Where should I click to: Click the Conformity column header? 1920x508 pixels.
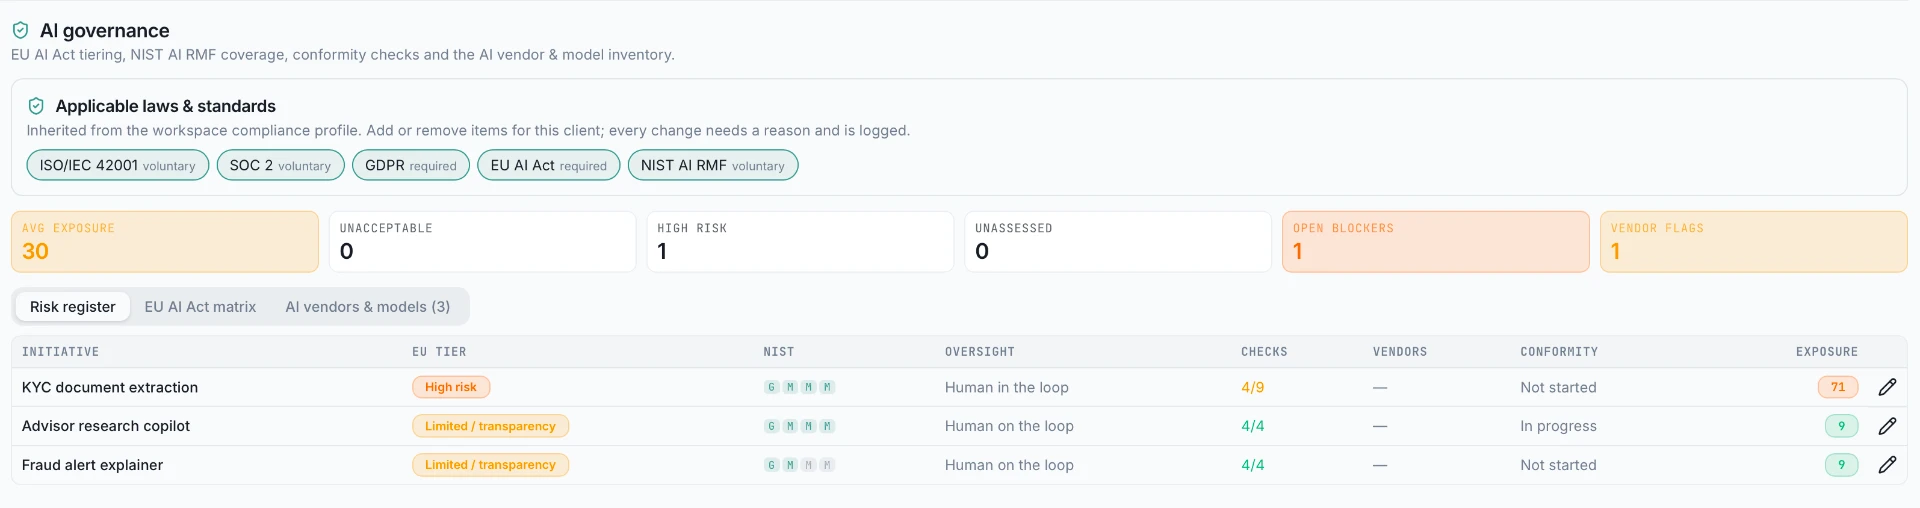[x=1559, y=352]
